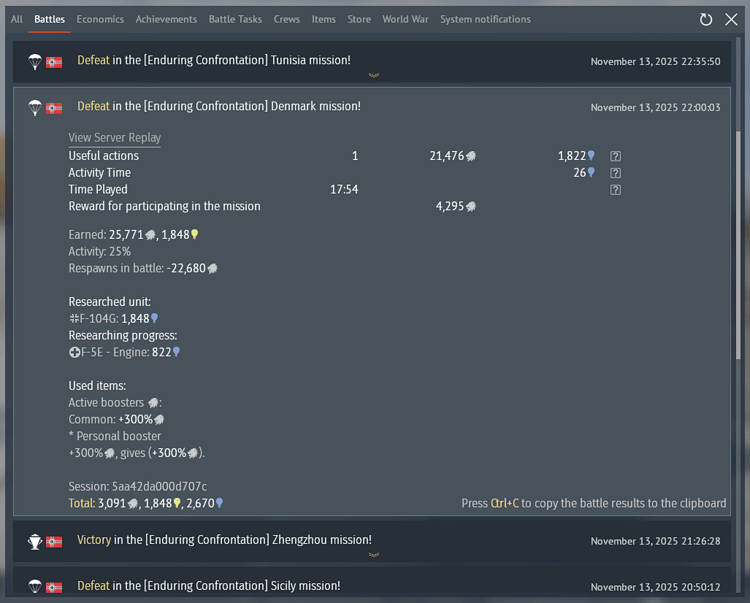750x603 pixels.
Task: Switch to the Economics tab
Action: [x=100, y=19]
